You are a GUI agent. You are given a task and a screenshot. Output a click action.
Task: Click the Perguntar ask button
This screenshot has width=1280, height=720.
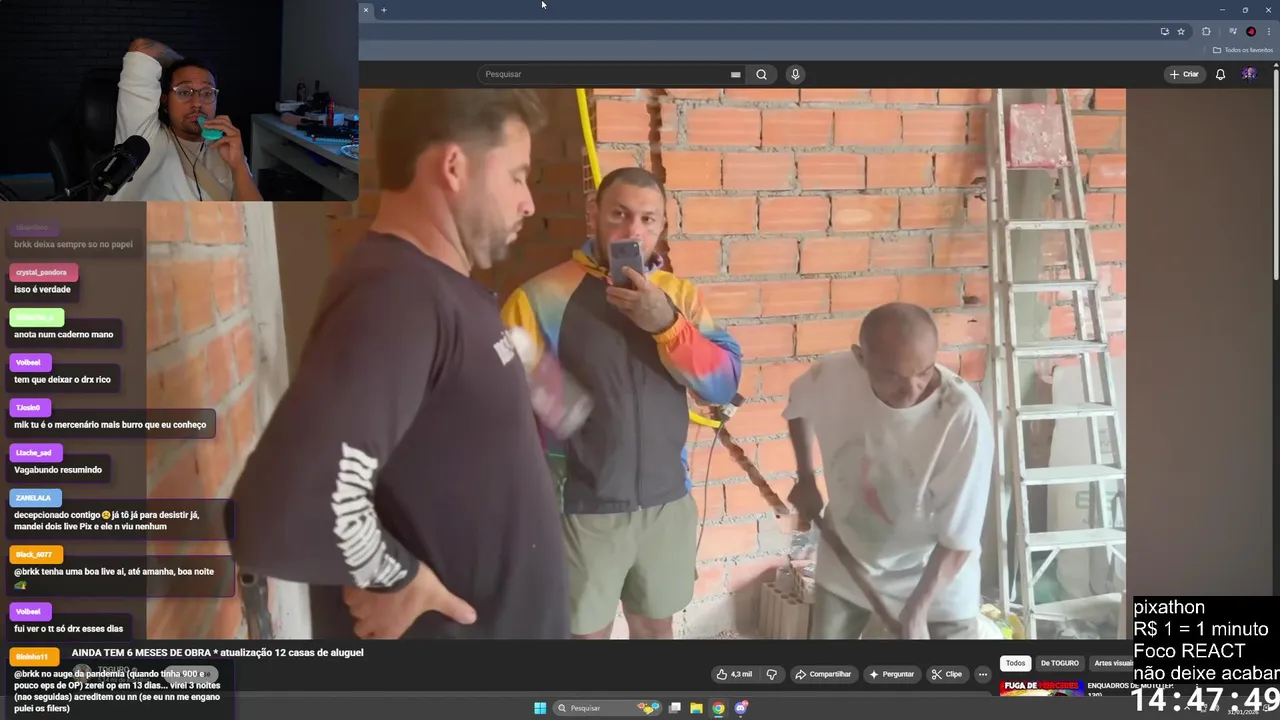coord(892,674)
